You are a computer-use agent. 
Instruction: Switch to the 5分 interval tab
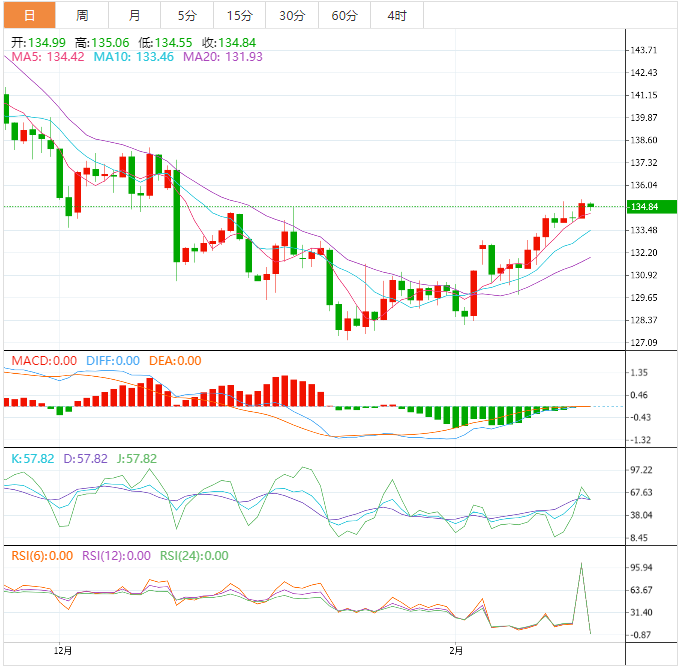[x=187, y=15]
